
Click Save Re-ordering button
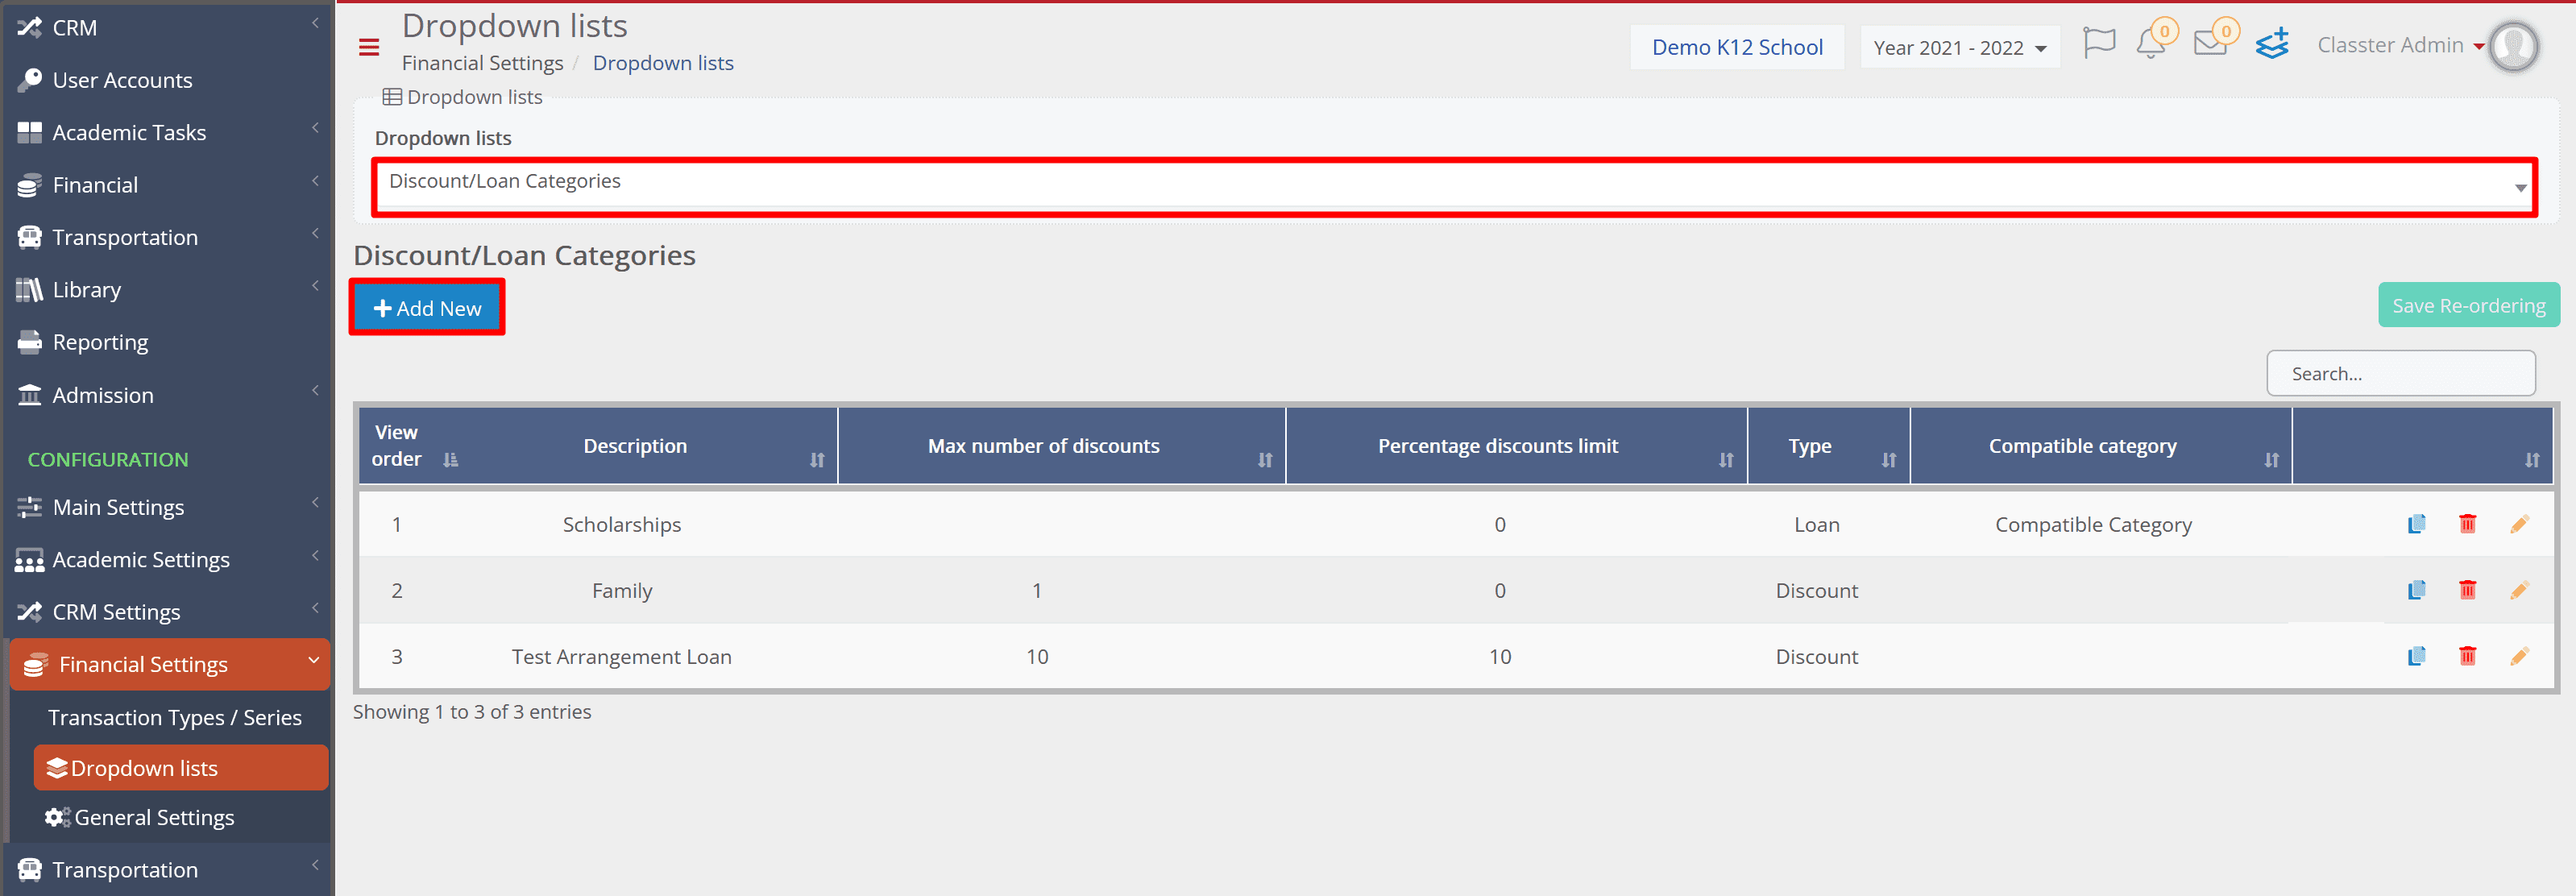coord(2468,305)
